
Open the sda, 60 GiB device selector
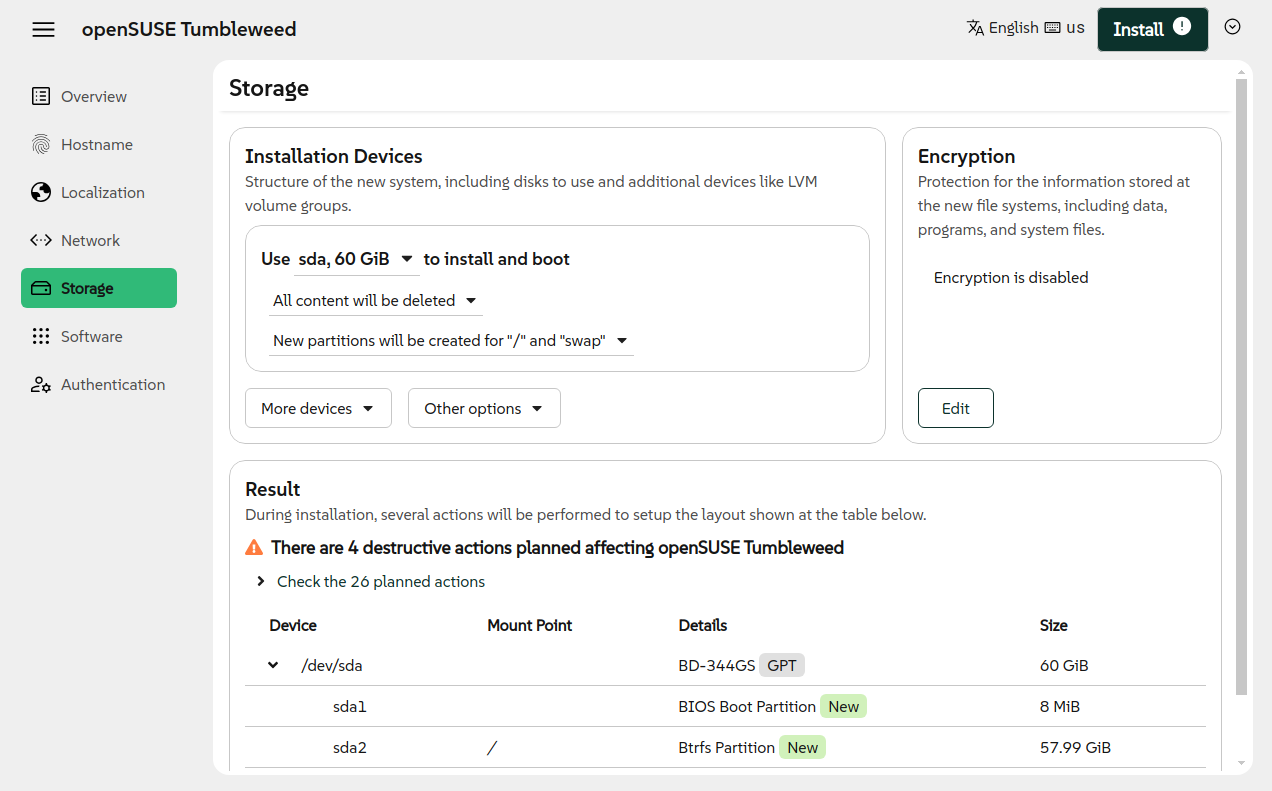(x=356, y=259)
